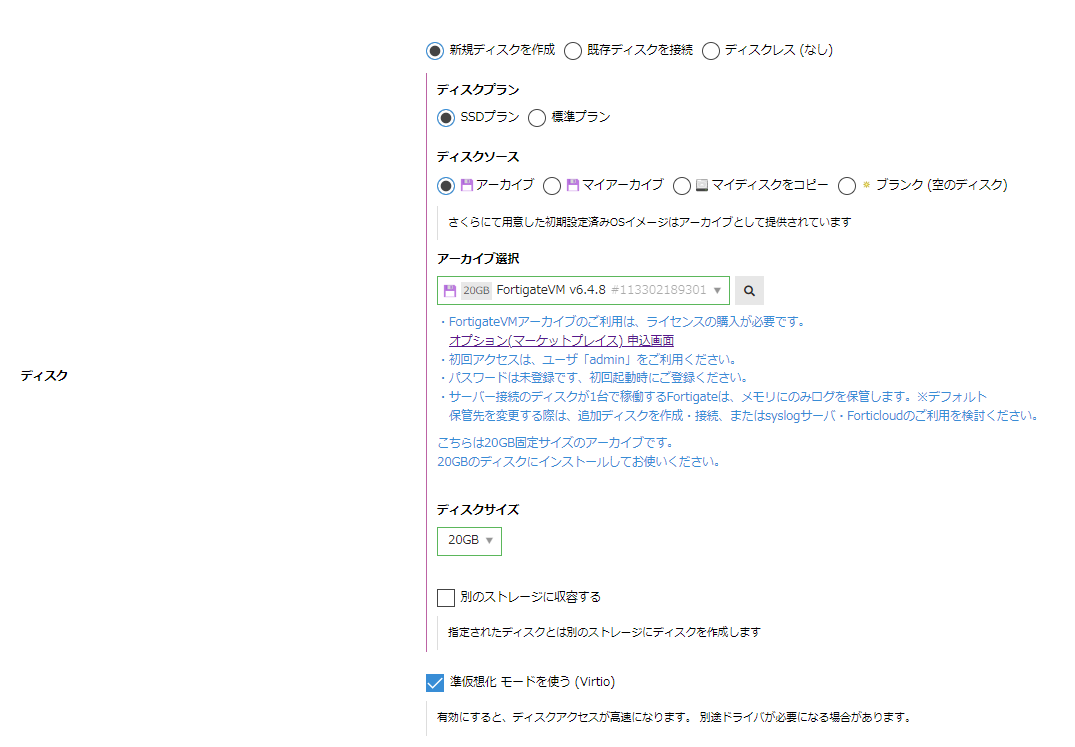This screenshot has width=1075, height=747.
Task: Click note about FortigateVM license purchase
Action: click(624, 321)
